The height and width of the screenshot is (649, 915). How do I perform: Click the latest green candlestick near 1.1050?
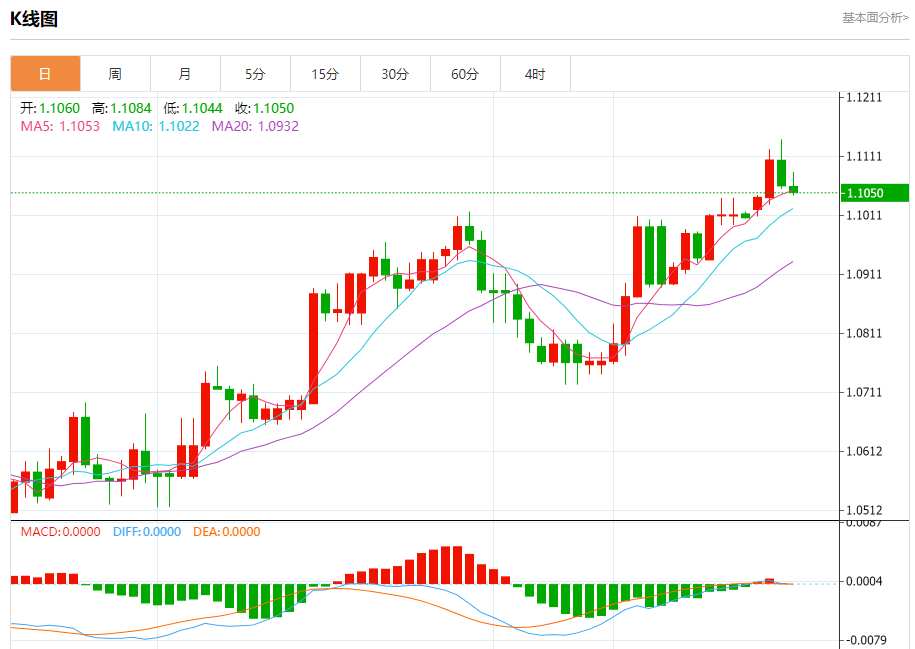794,189
